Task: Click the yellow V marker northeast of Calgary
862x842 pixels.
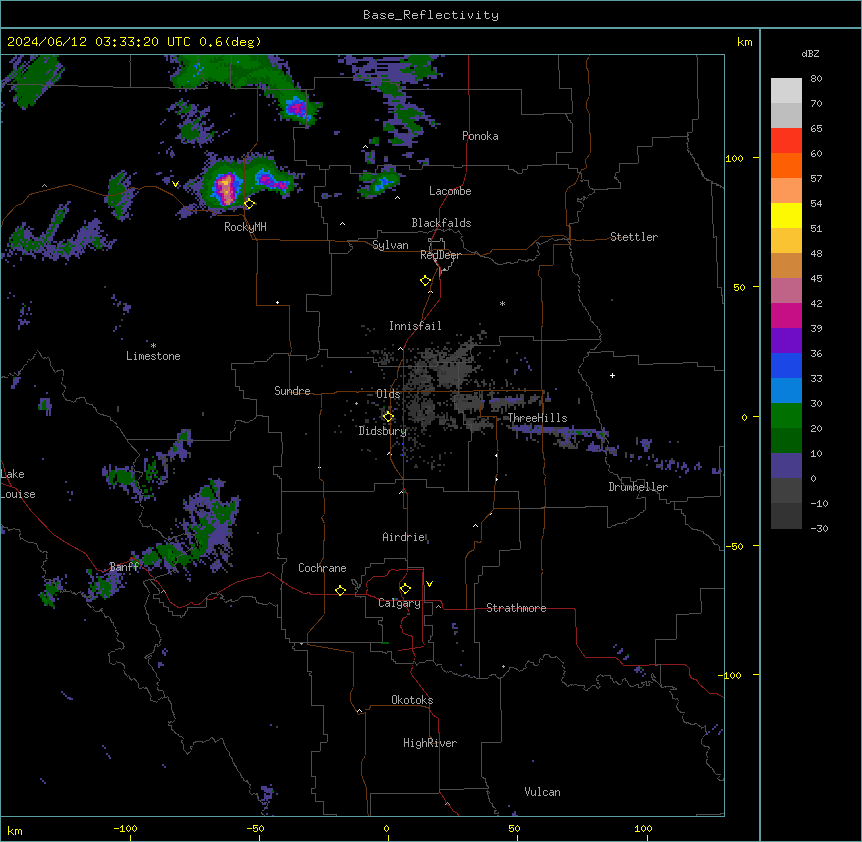Action: (x=429, y=584)
